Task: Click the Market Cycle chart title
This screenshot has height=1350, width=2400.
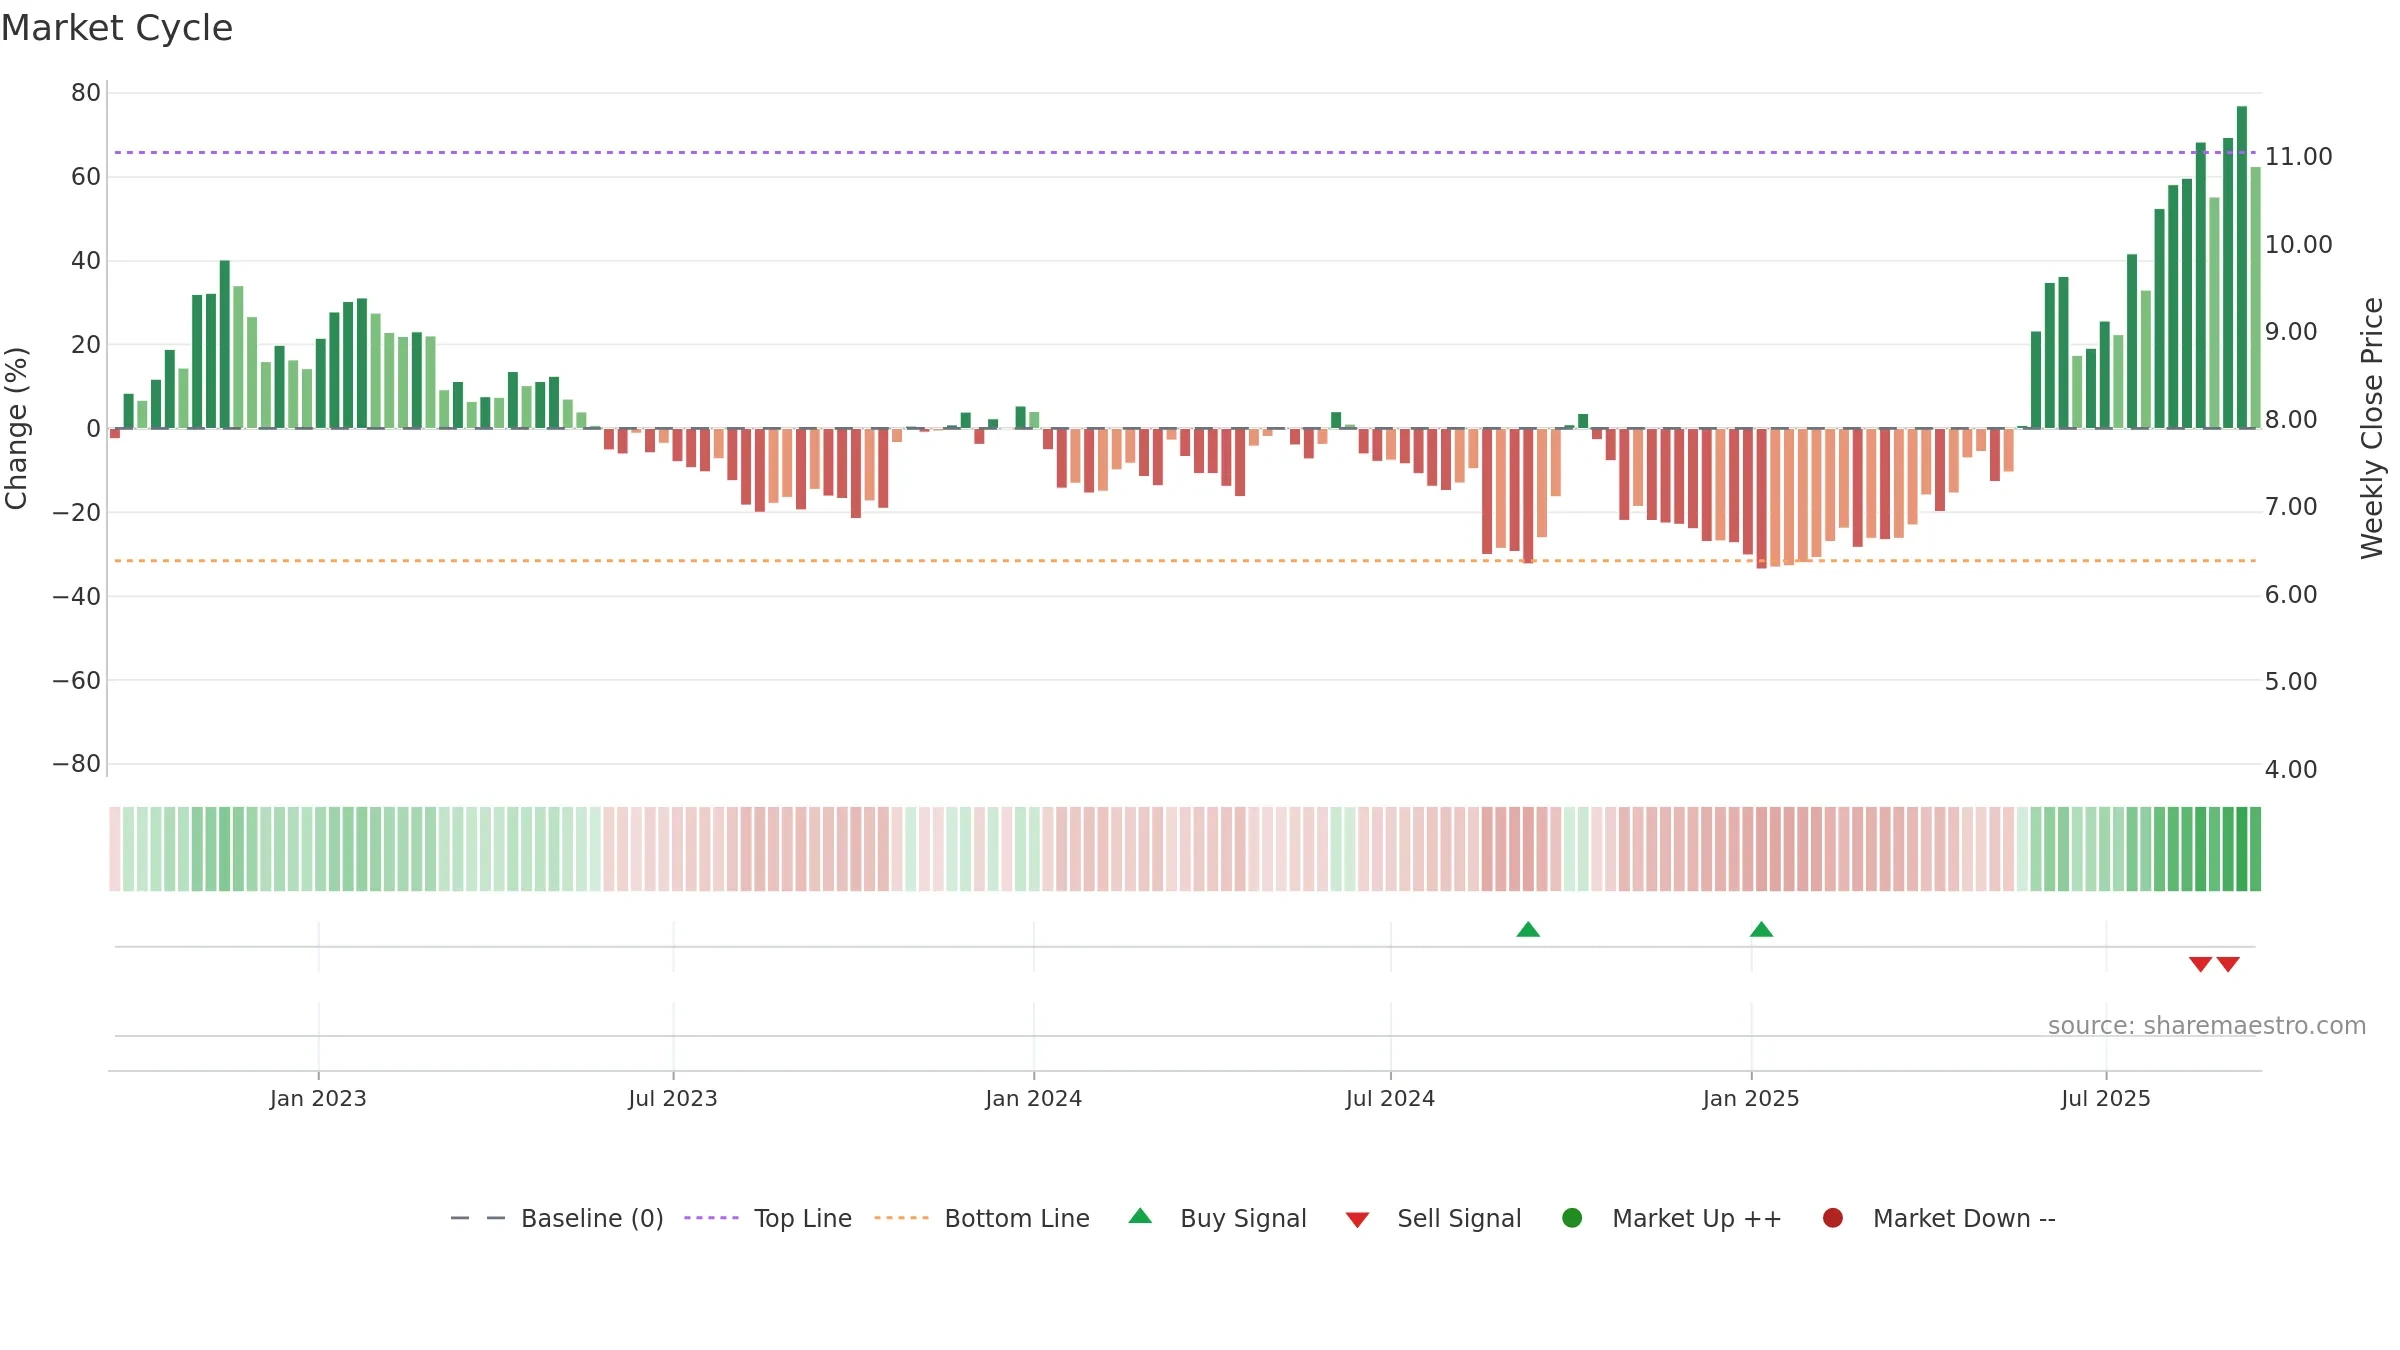Action: (x=117, y=28)
